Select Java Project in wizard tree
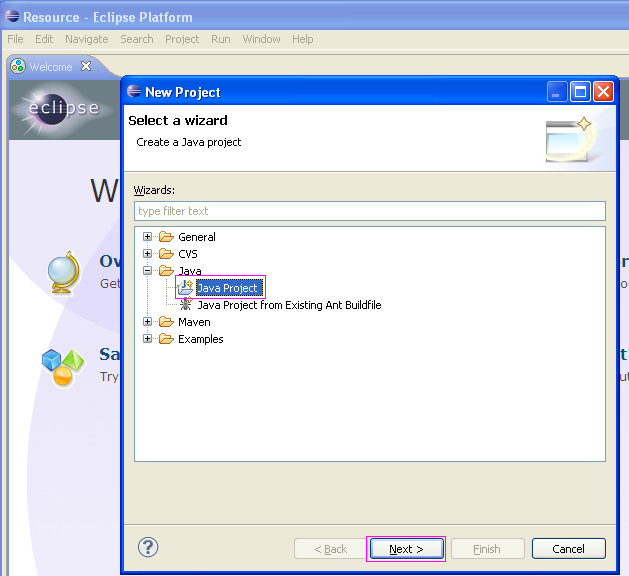Viewport: 629px width, 576px height. (229, 288)
